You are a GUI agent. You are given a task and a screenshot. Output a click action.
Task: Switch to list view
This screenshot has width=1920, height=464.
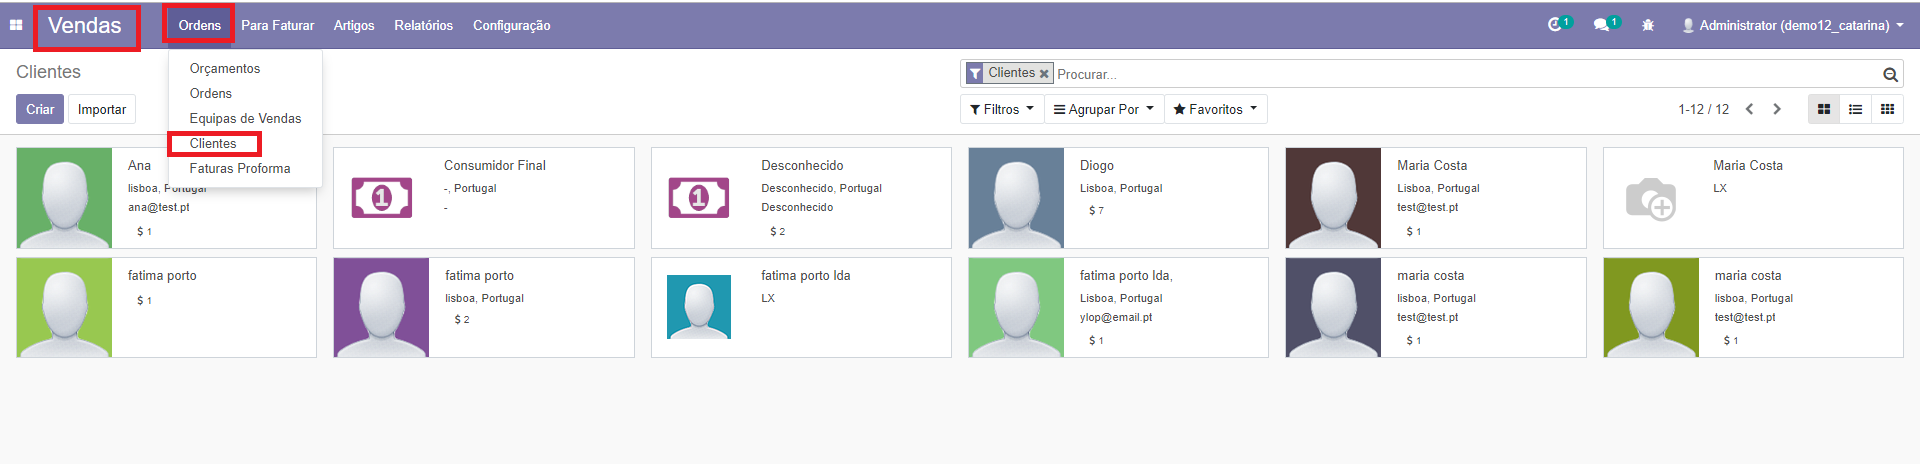1855,109
